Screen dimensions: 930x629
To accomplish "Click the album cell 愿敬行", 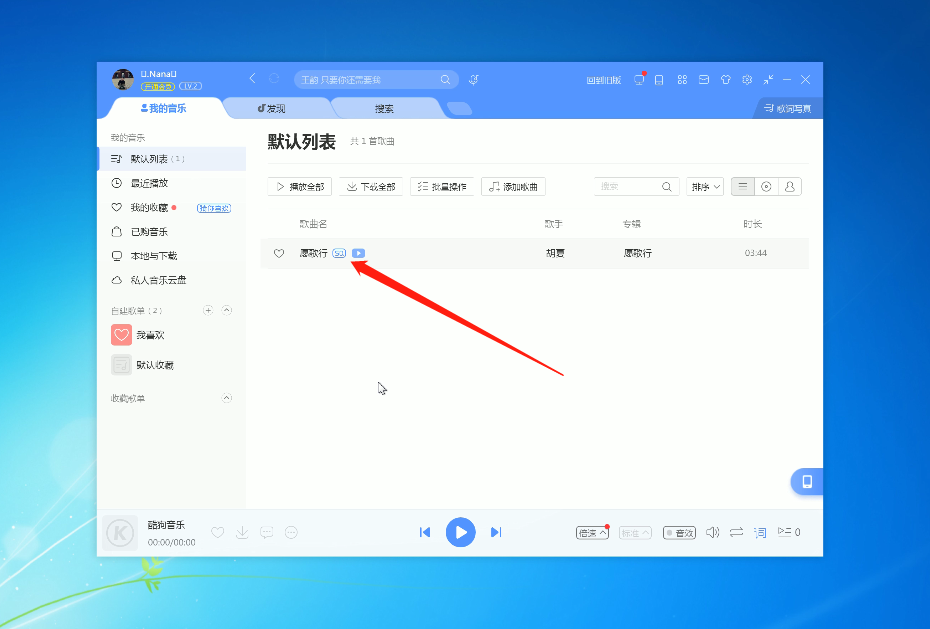I will [638, 253].
